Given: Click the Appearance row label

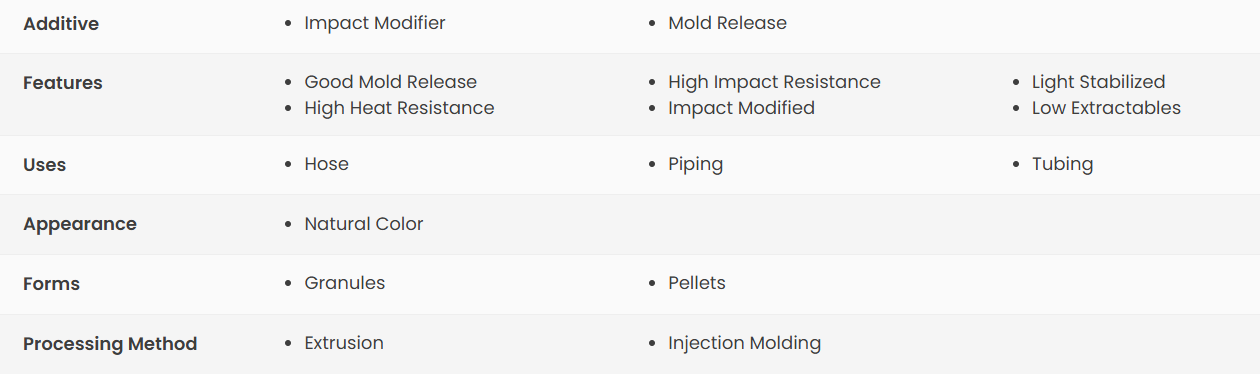Looking at the screenshot, I should [x=80, y=224].
